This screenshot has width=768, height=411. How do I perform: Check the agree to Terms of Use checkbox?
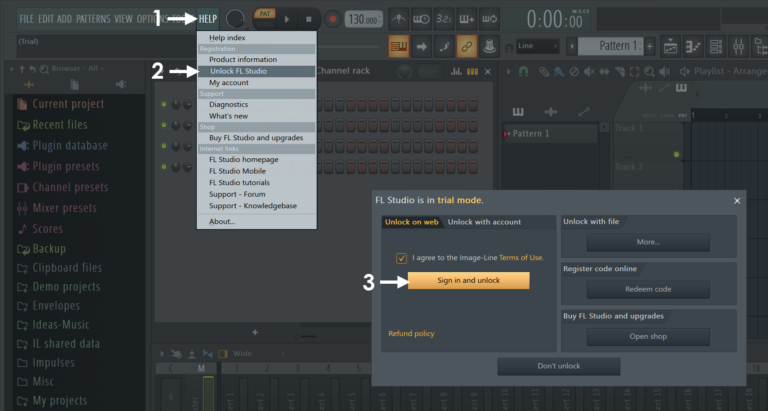[x=401, y=258]
